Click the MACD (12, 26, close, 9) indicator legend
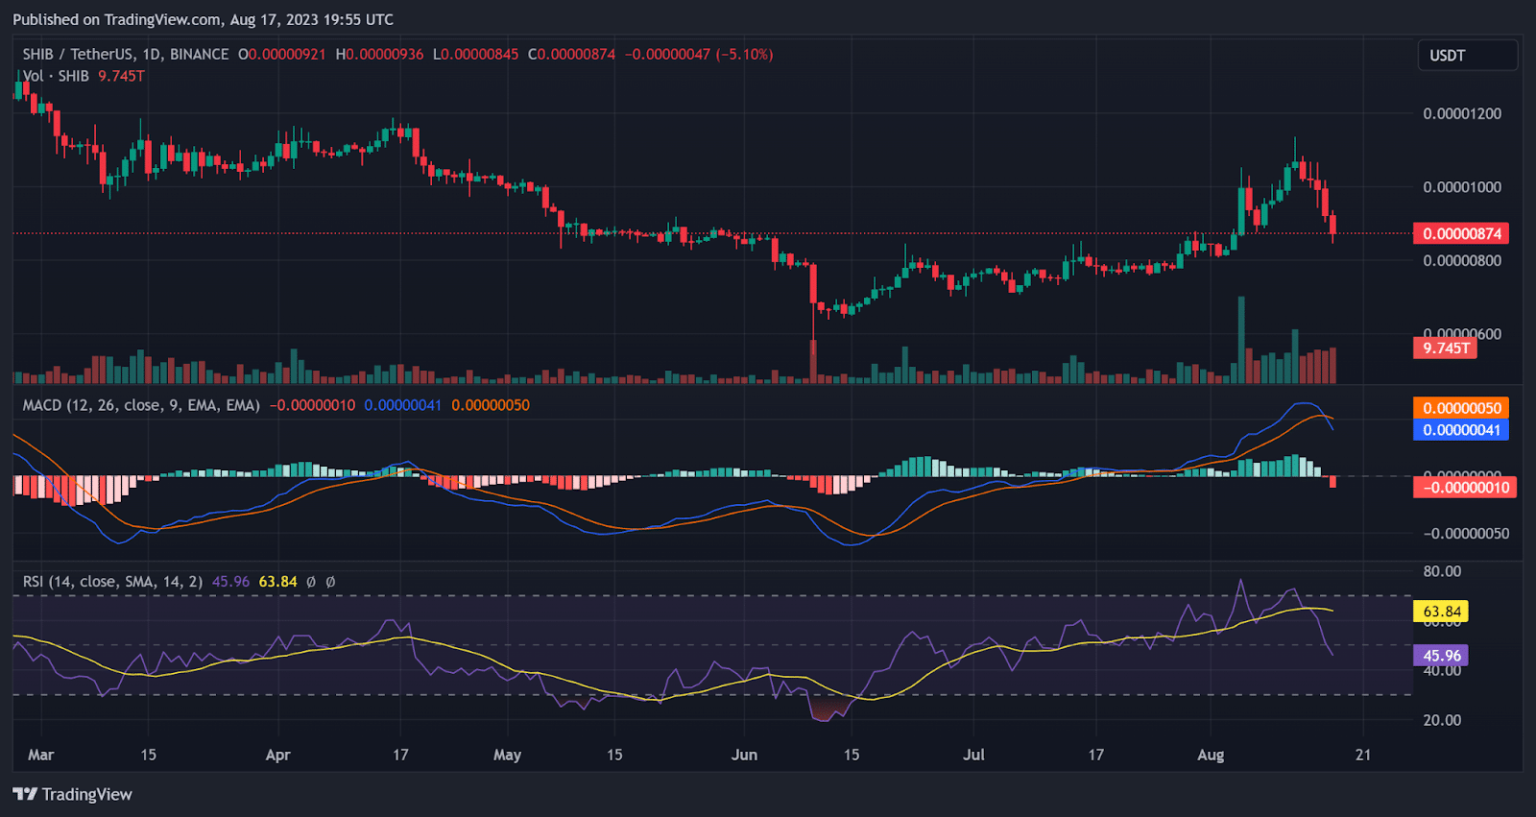Image resolution: width=1536 pixels, height=817 pixels. coord(140,405)
